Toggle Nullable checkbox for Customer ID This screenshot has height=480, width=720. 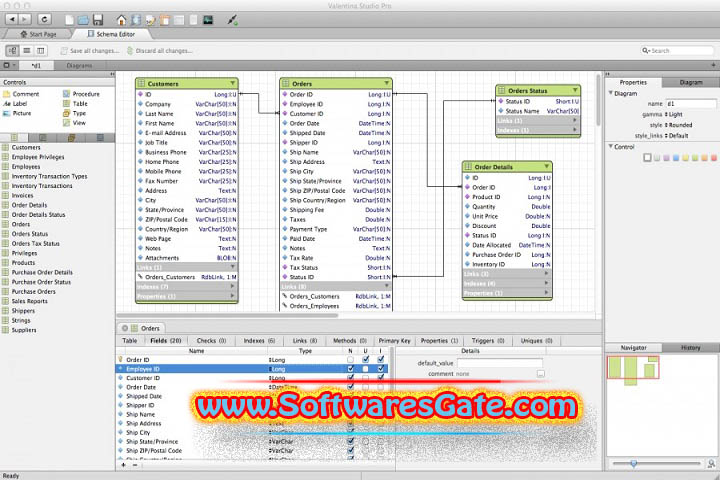click(350, 378)
